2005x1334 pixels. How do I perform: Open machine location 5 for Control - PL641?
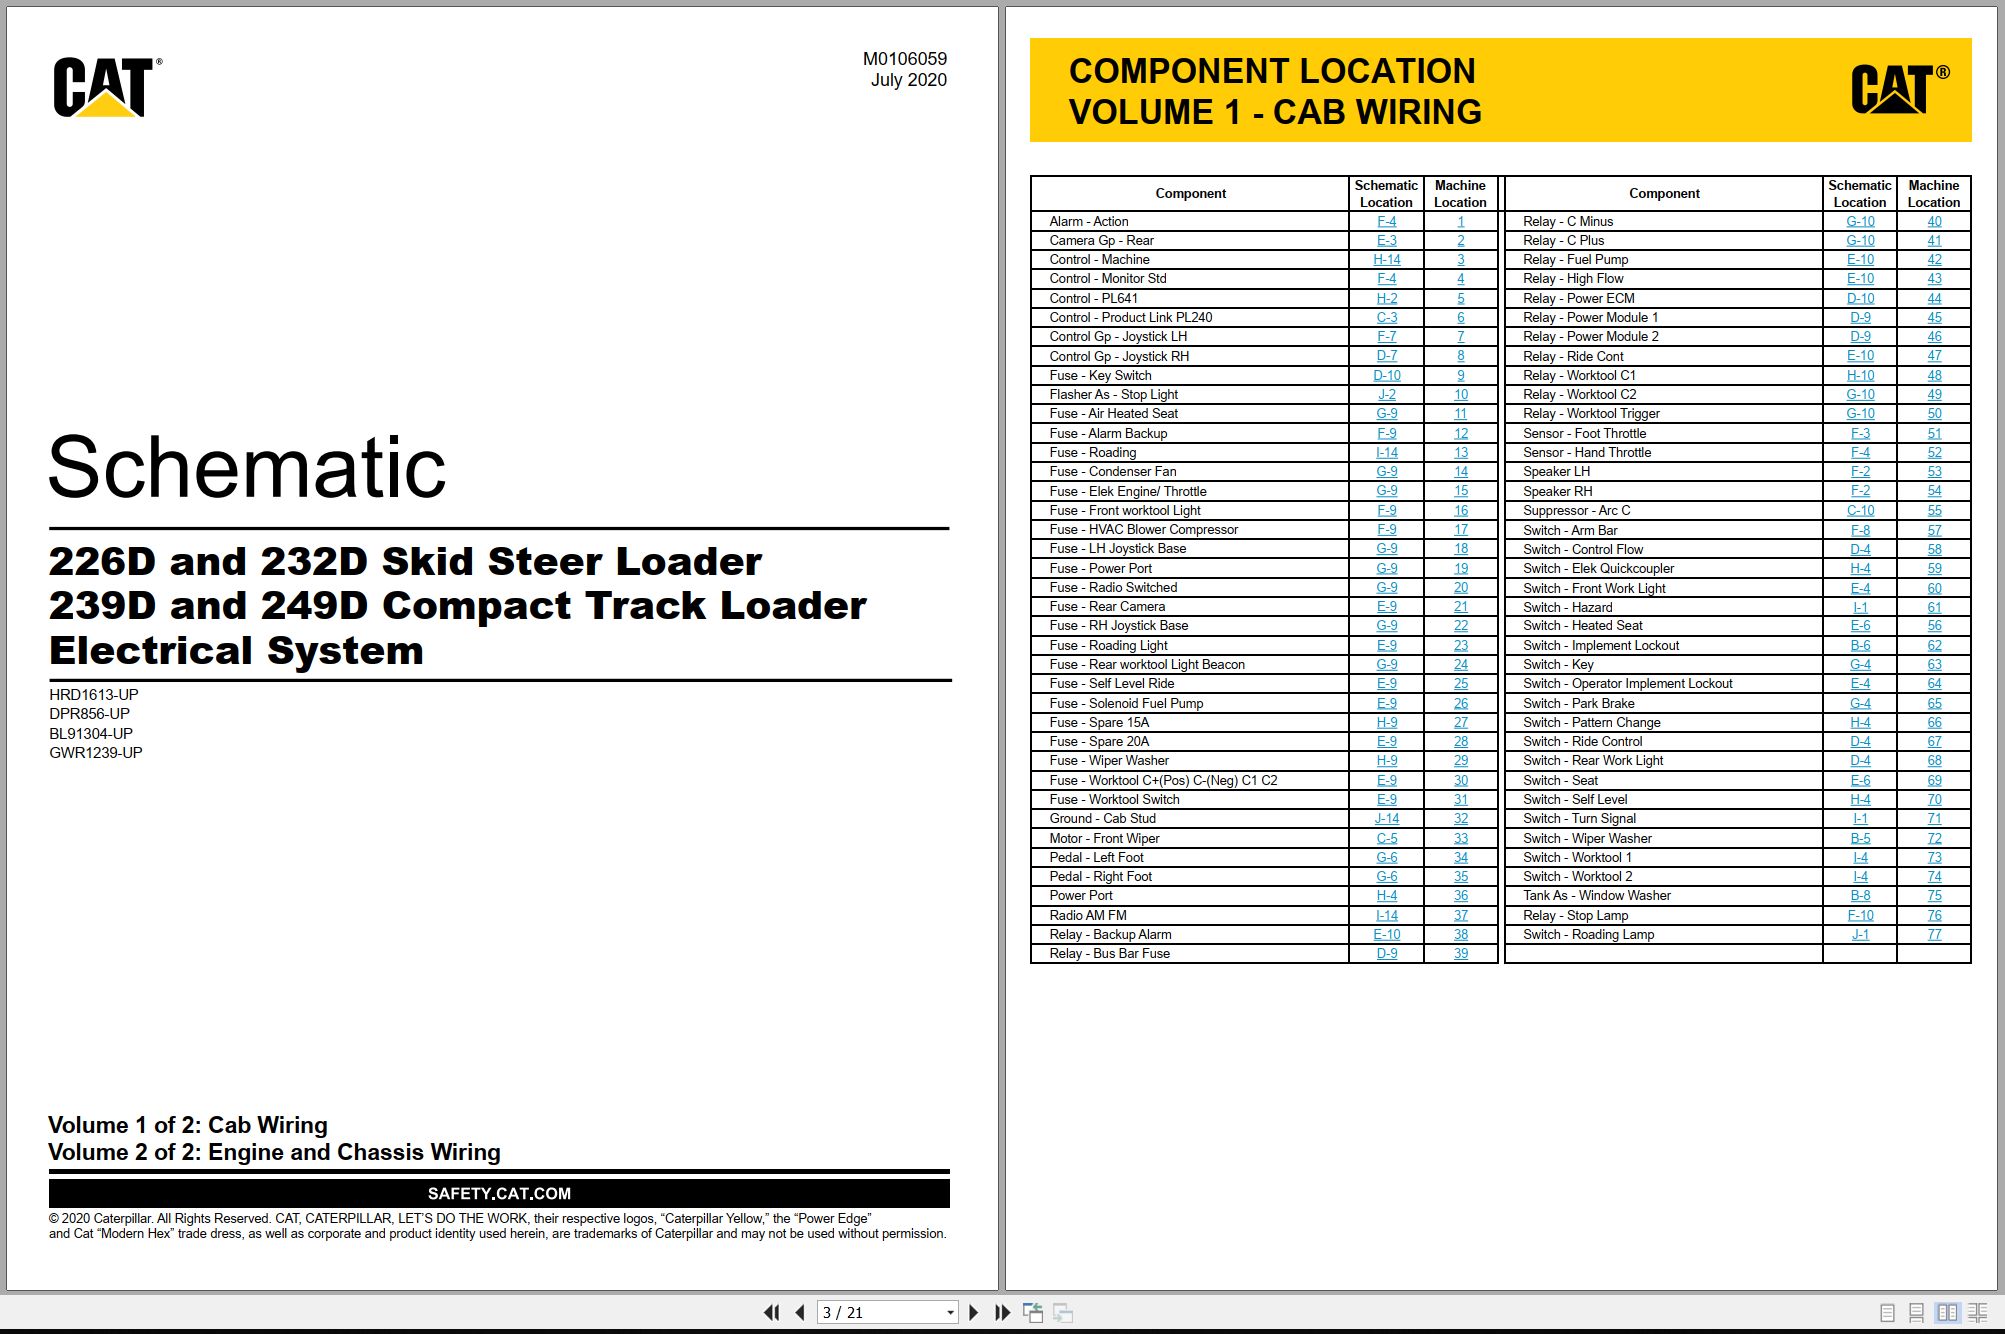click(1460, 299)
